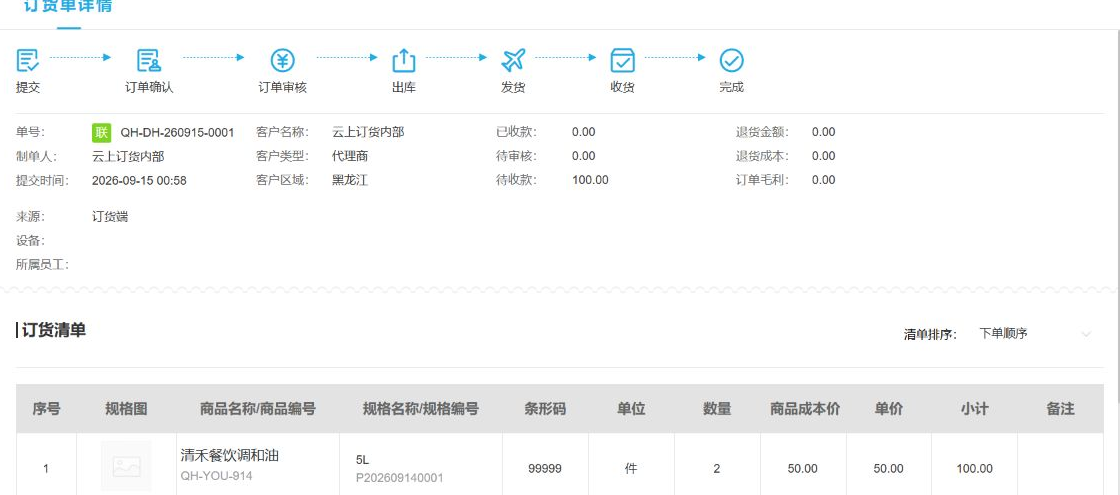Screen dimensions: 1120x495
Task: Click the product placeholder thumbnail image
Action: 126,466
